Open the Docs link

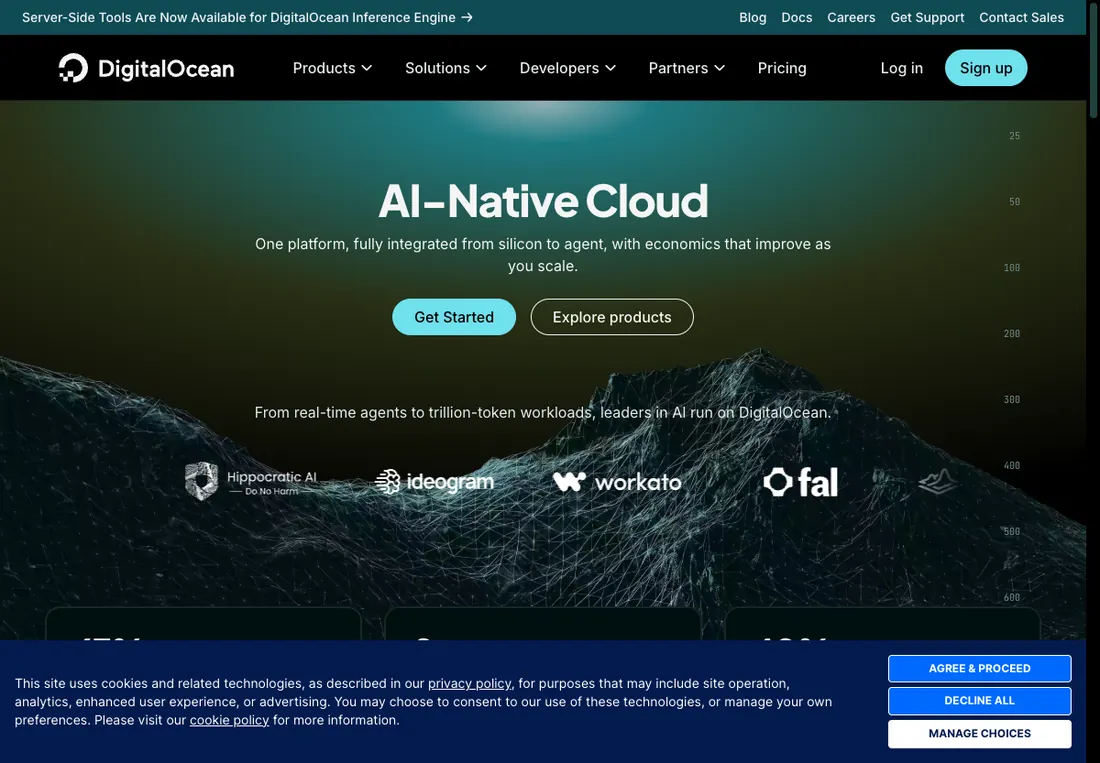[x=796, y=18]
